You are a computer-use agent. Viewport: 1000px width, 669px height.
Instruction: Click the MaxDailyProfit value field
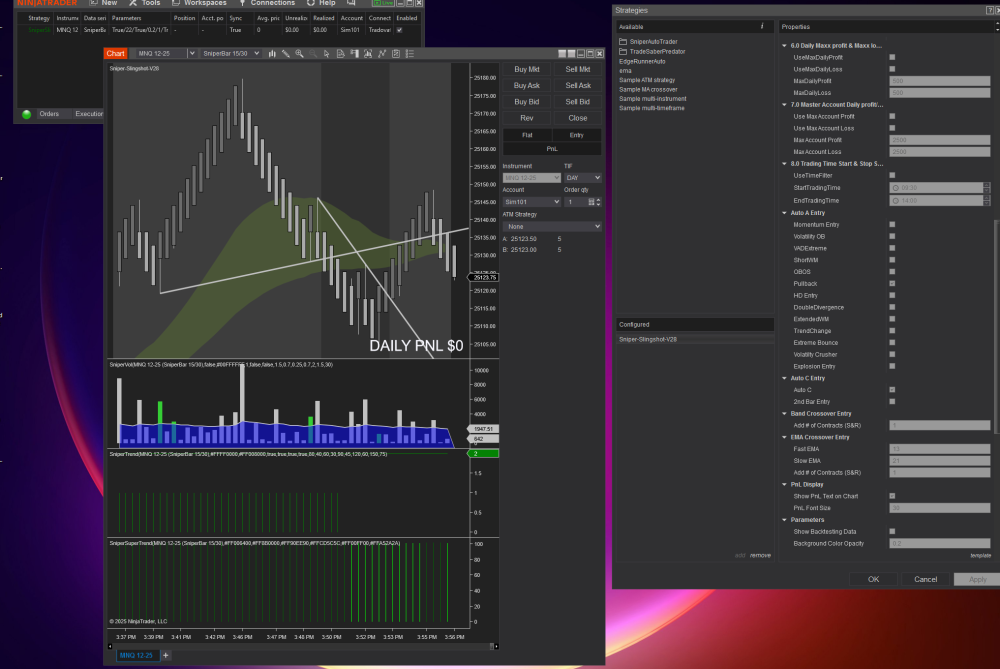935,81
